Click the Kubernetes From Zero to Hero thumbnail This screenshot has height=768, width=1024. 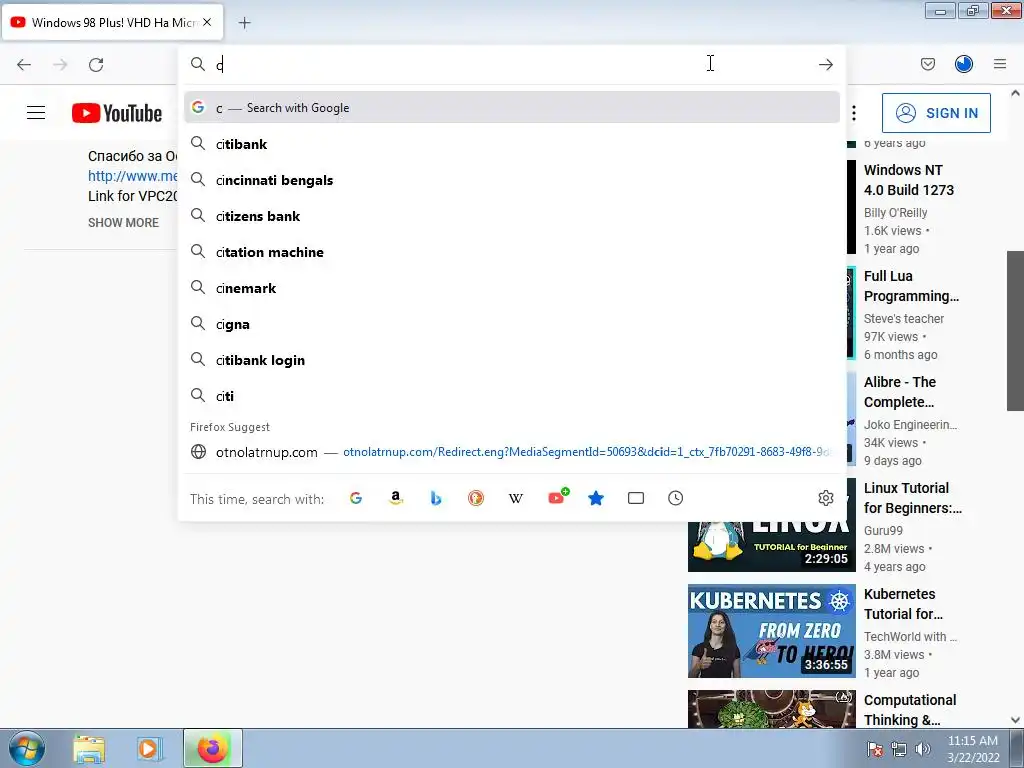coord(771,631)
